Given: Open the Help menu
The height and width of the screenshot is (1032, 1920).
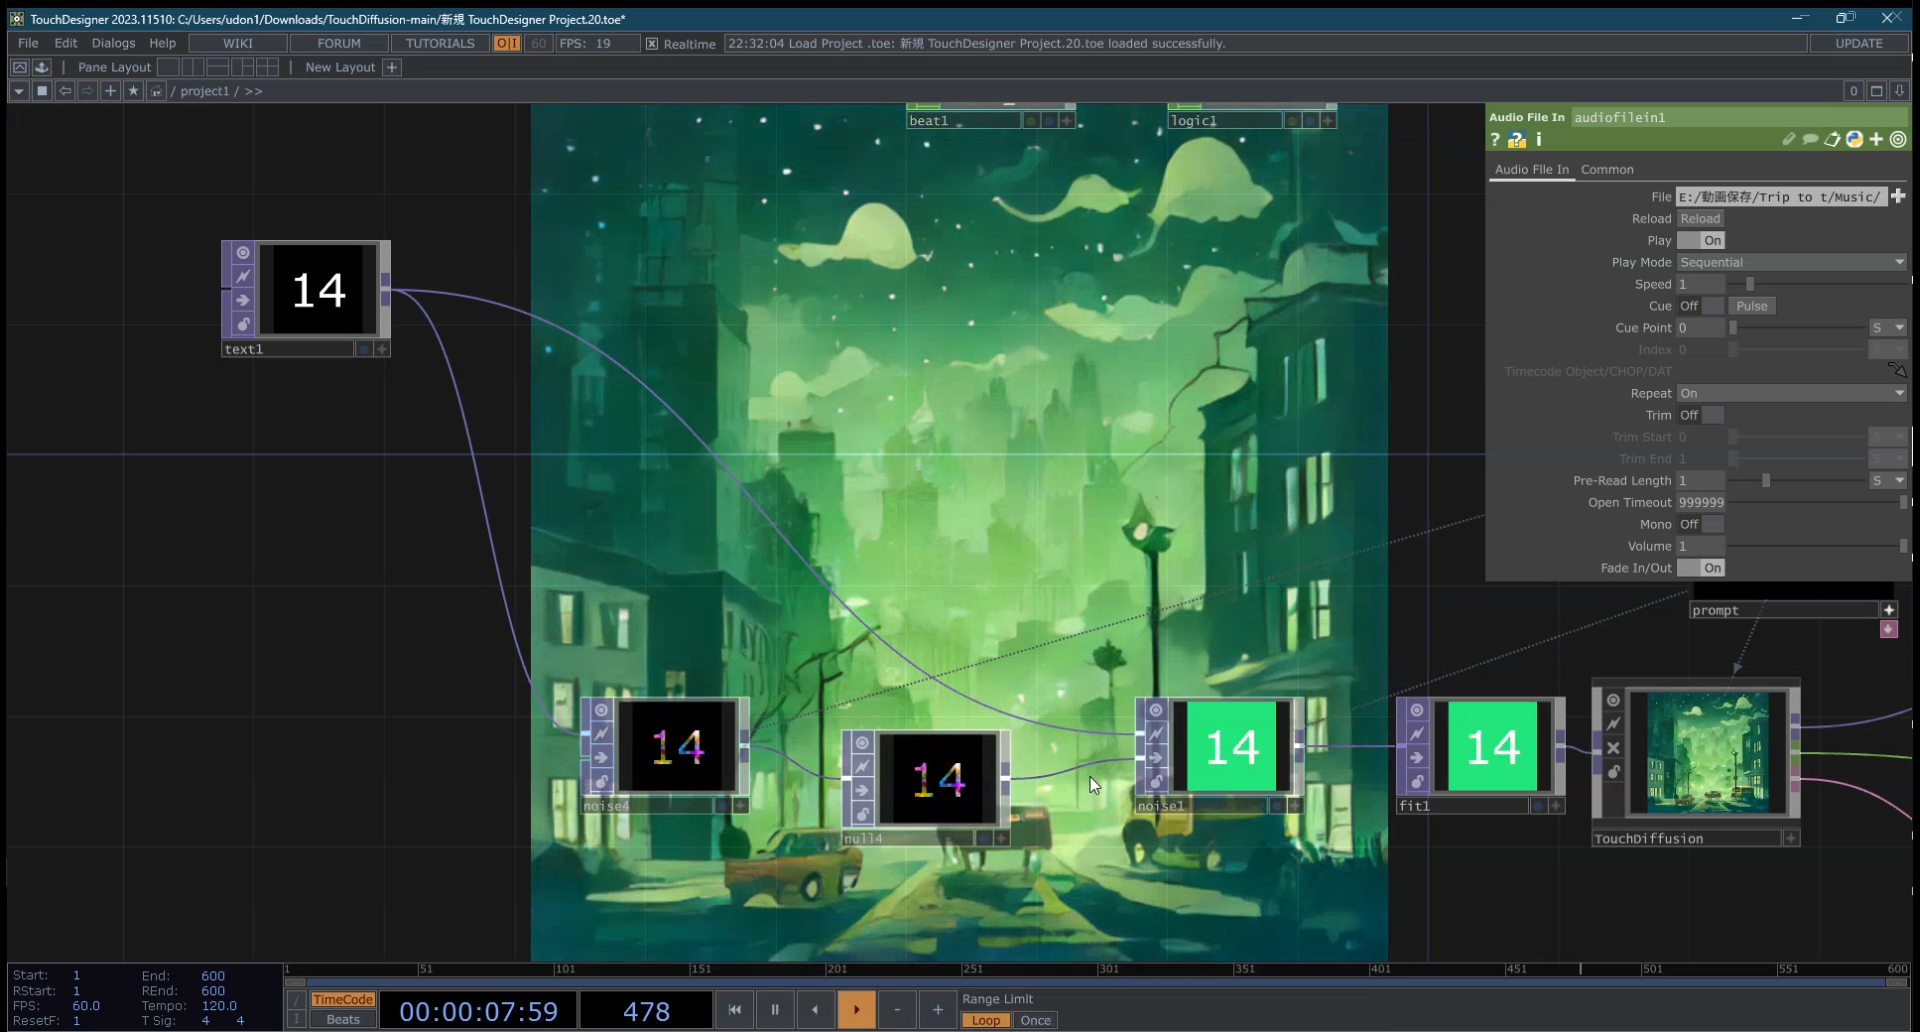Looking at the screenshot, I should point(162,43).
